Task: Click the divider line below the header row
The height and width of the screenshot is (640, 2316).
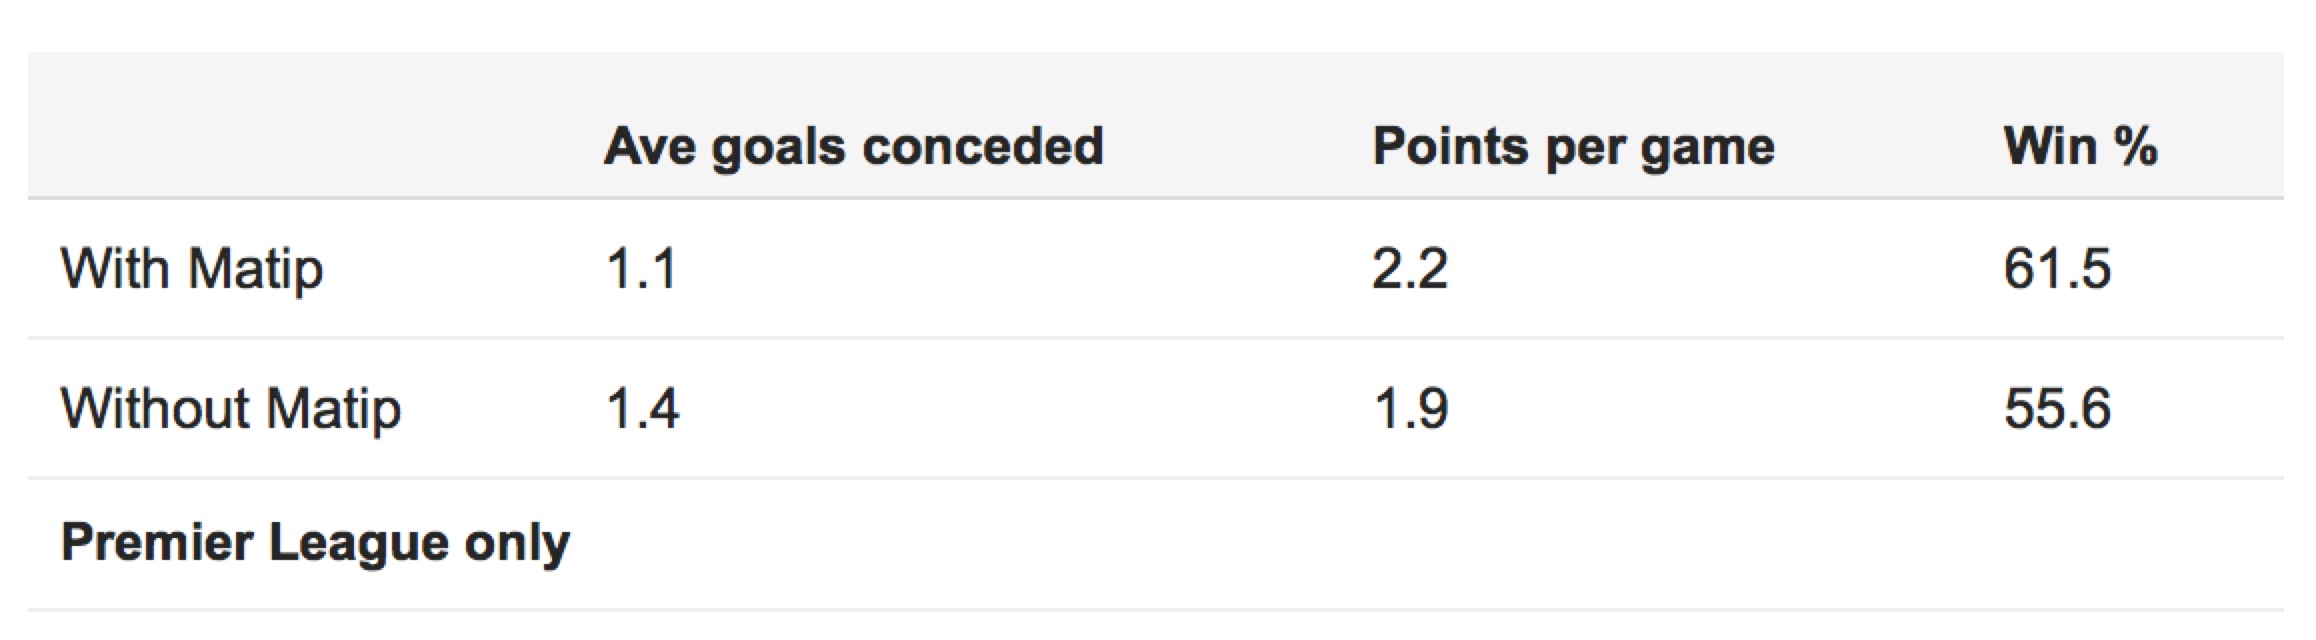Action: pyautogui.click(x=1155, y=198)
